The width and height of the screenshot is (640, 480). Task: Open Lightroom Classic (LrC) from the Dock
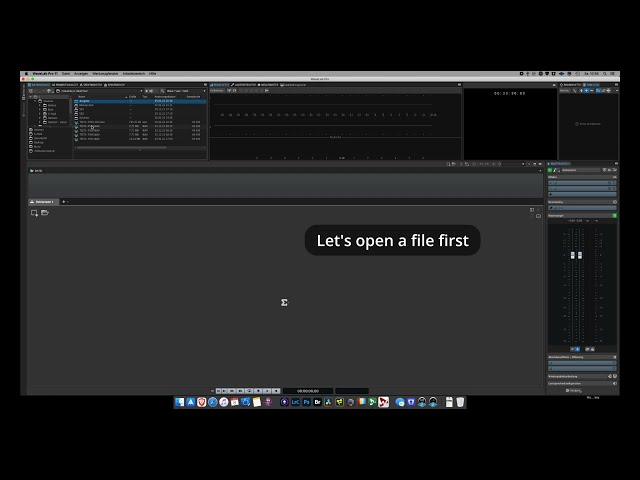(x=296, y=402)
